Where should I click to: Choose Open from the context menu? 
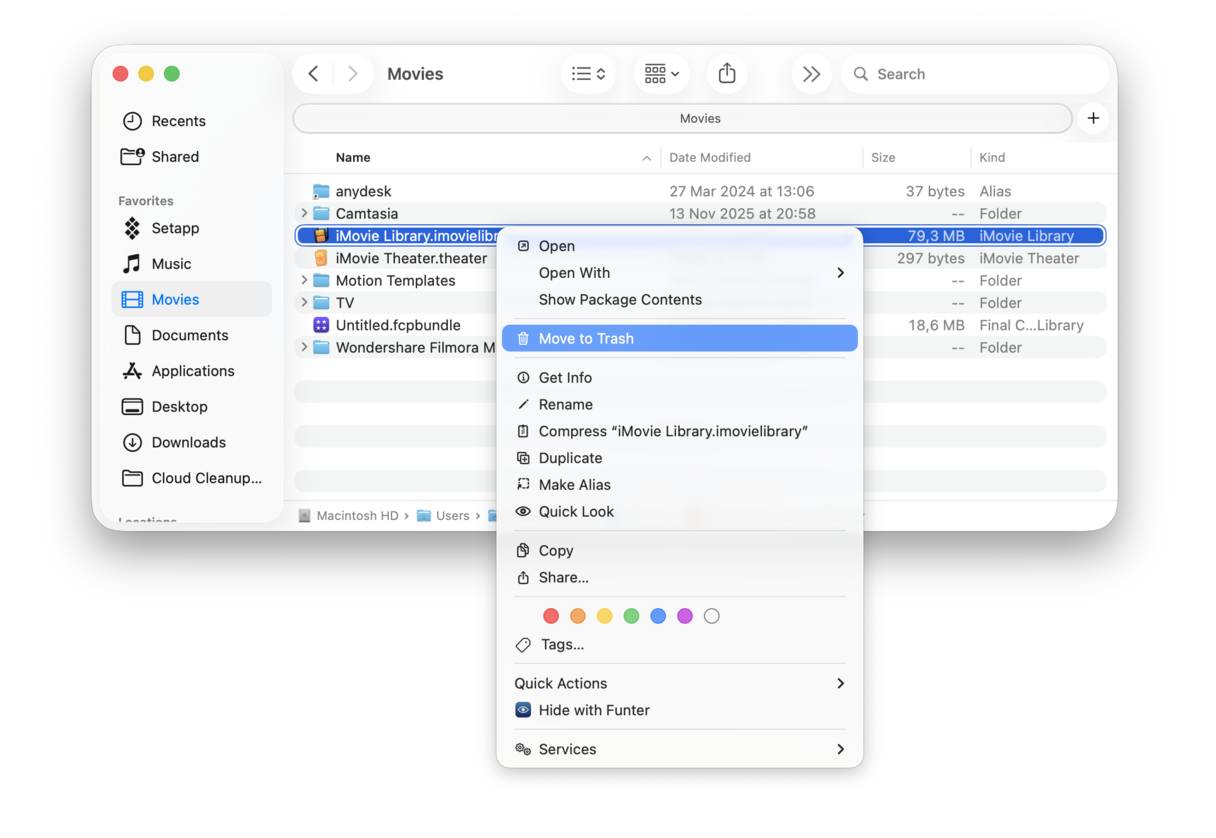[x=680, y=246]
